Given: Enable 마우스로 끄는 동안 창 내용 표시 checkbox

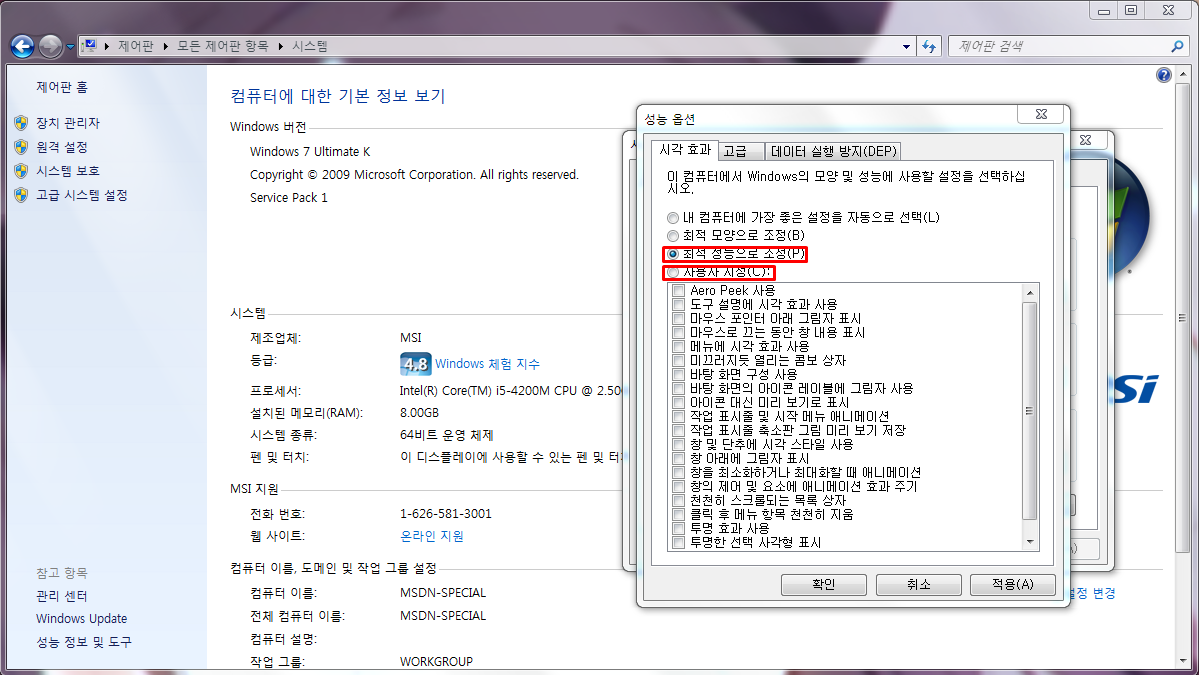Looking at the screenshot, I should (x=678, y=333).
